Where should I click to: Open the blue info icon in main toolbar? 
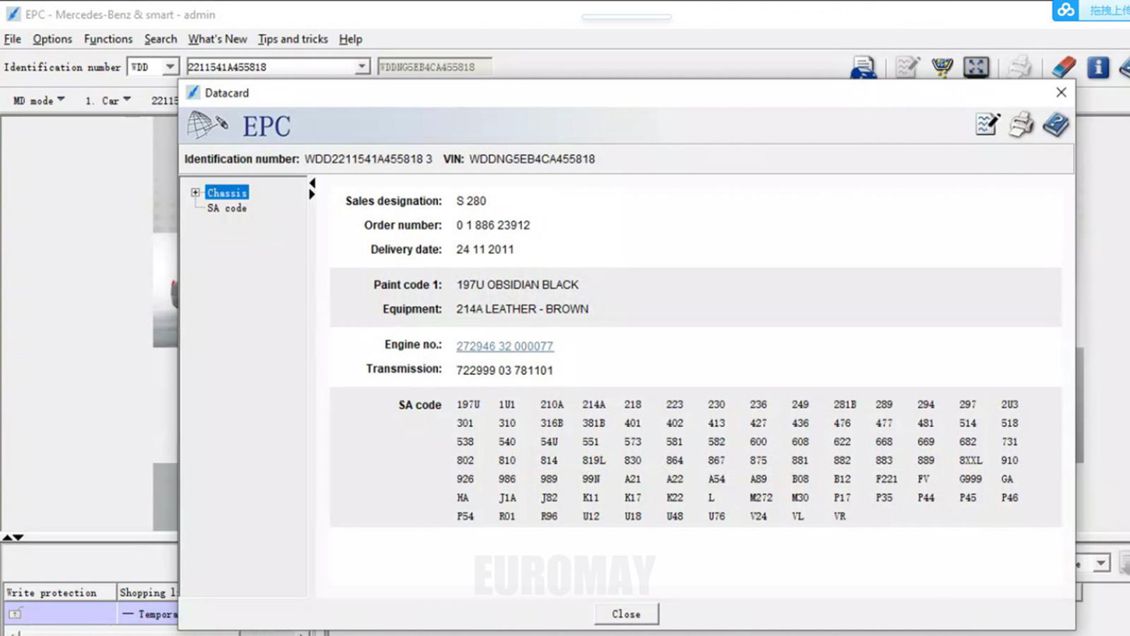(1098, 67)
